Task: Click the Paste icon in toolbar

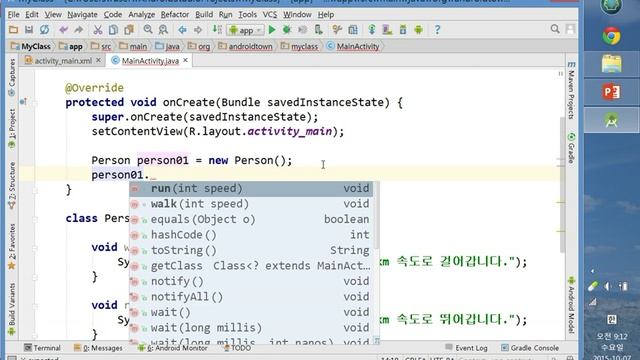Action: pos(129,30)
